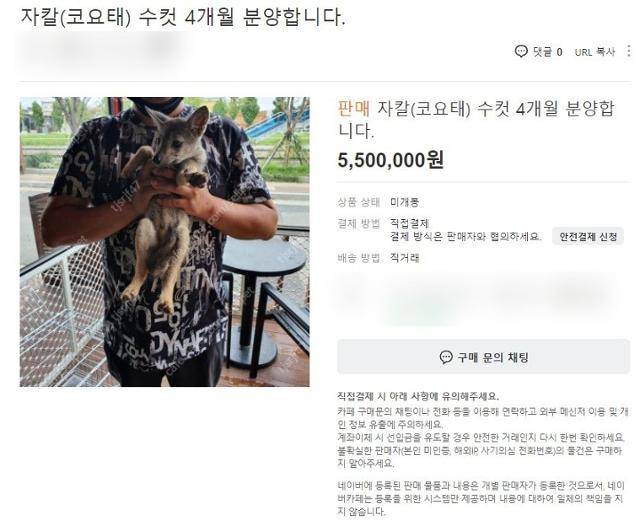
Task: Click the 직접결제 payment method value
Action: 409,224
